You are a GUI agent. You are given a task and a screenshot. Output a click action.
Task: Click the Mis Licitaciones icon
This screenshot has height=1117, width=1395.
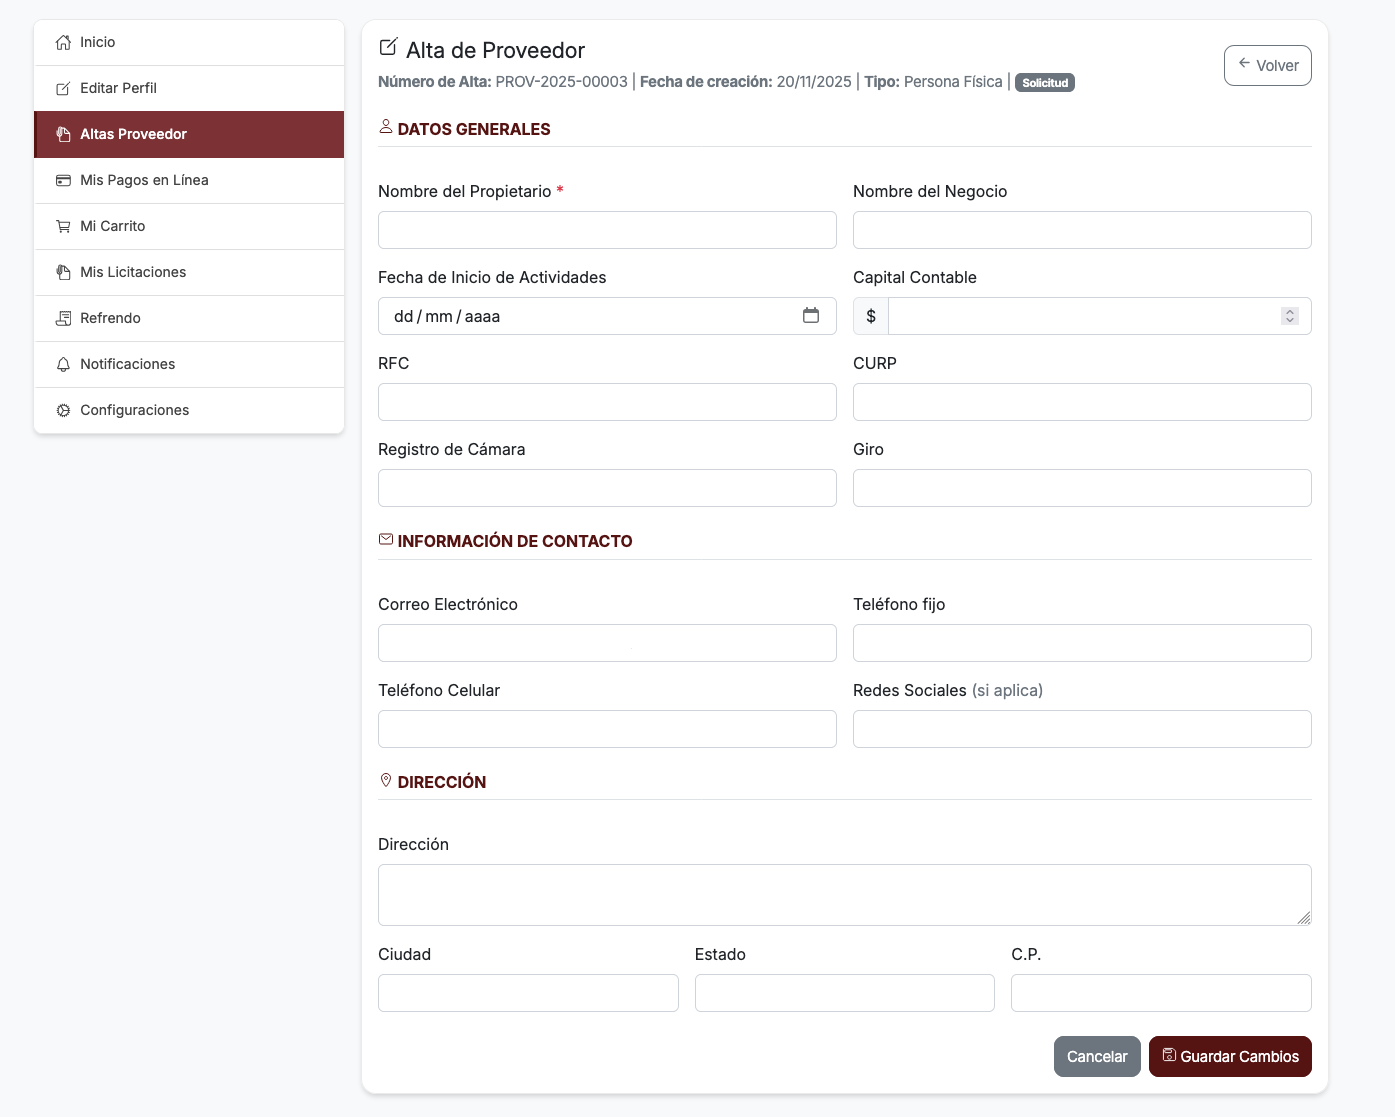[63, 272]
